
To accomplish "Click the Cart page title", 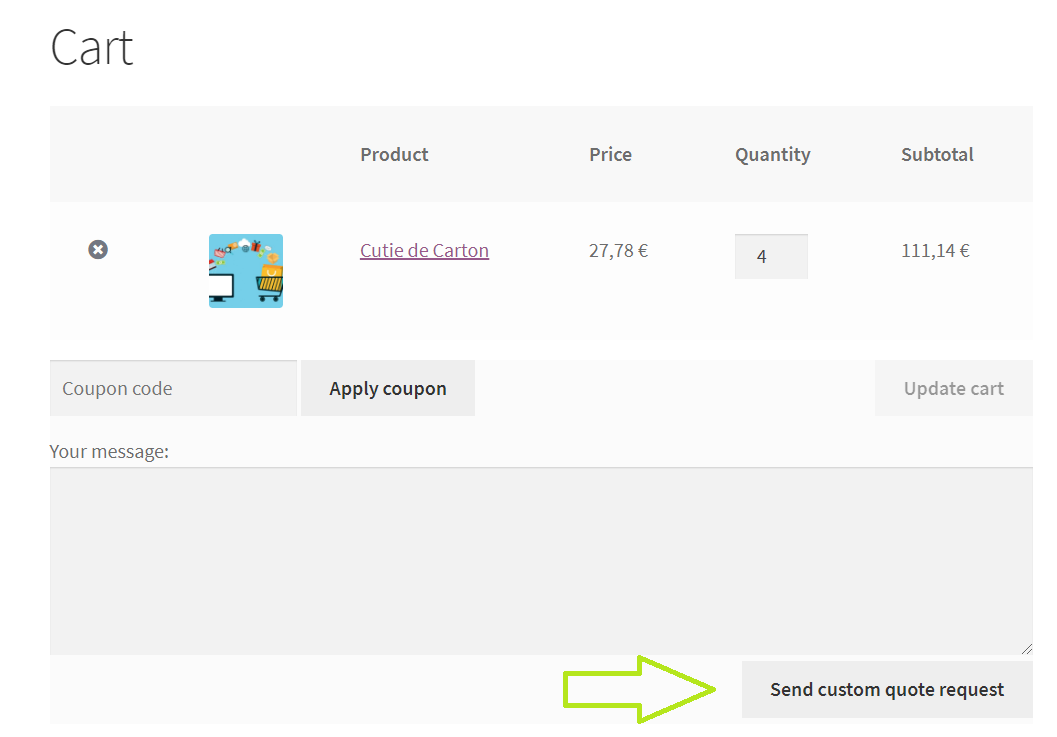I will click(x=91, y=47).
